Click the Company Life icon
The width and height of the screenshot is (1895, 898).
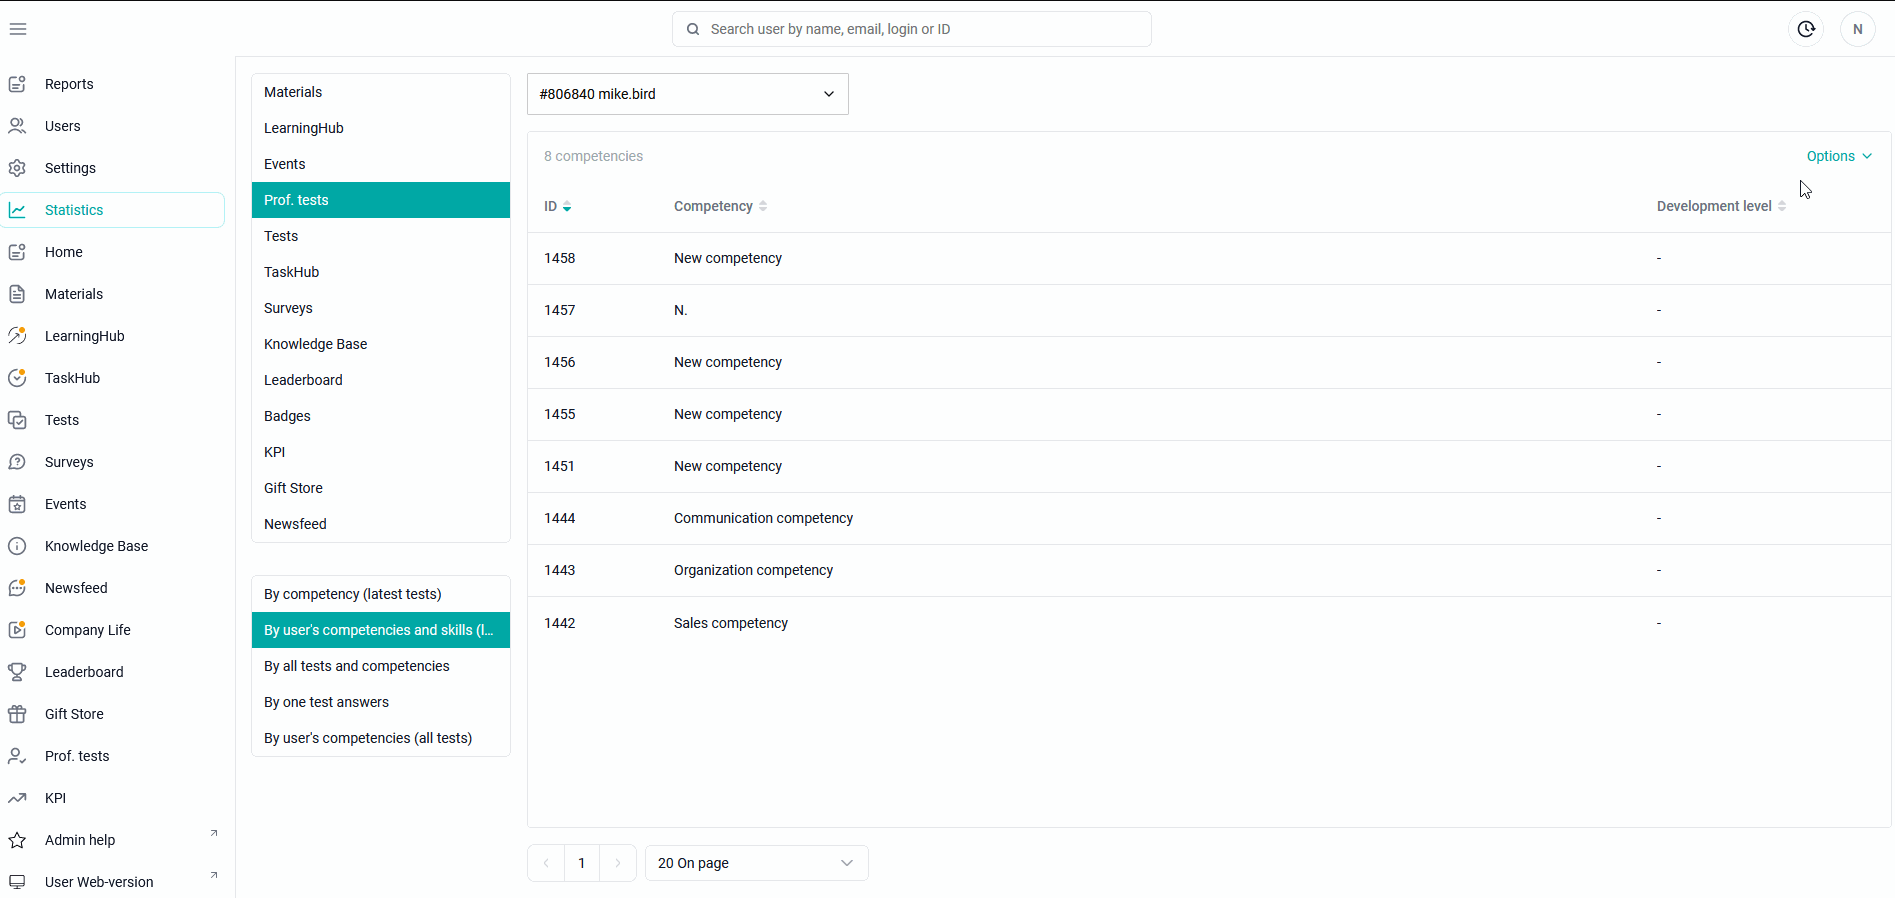pos(17,630)
